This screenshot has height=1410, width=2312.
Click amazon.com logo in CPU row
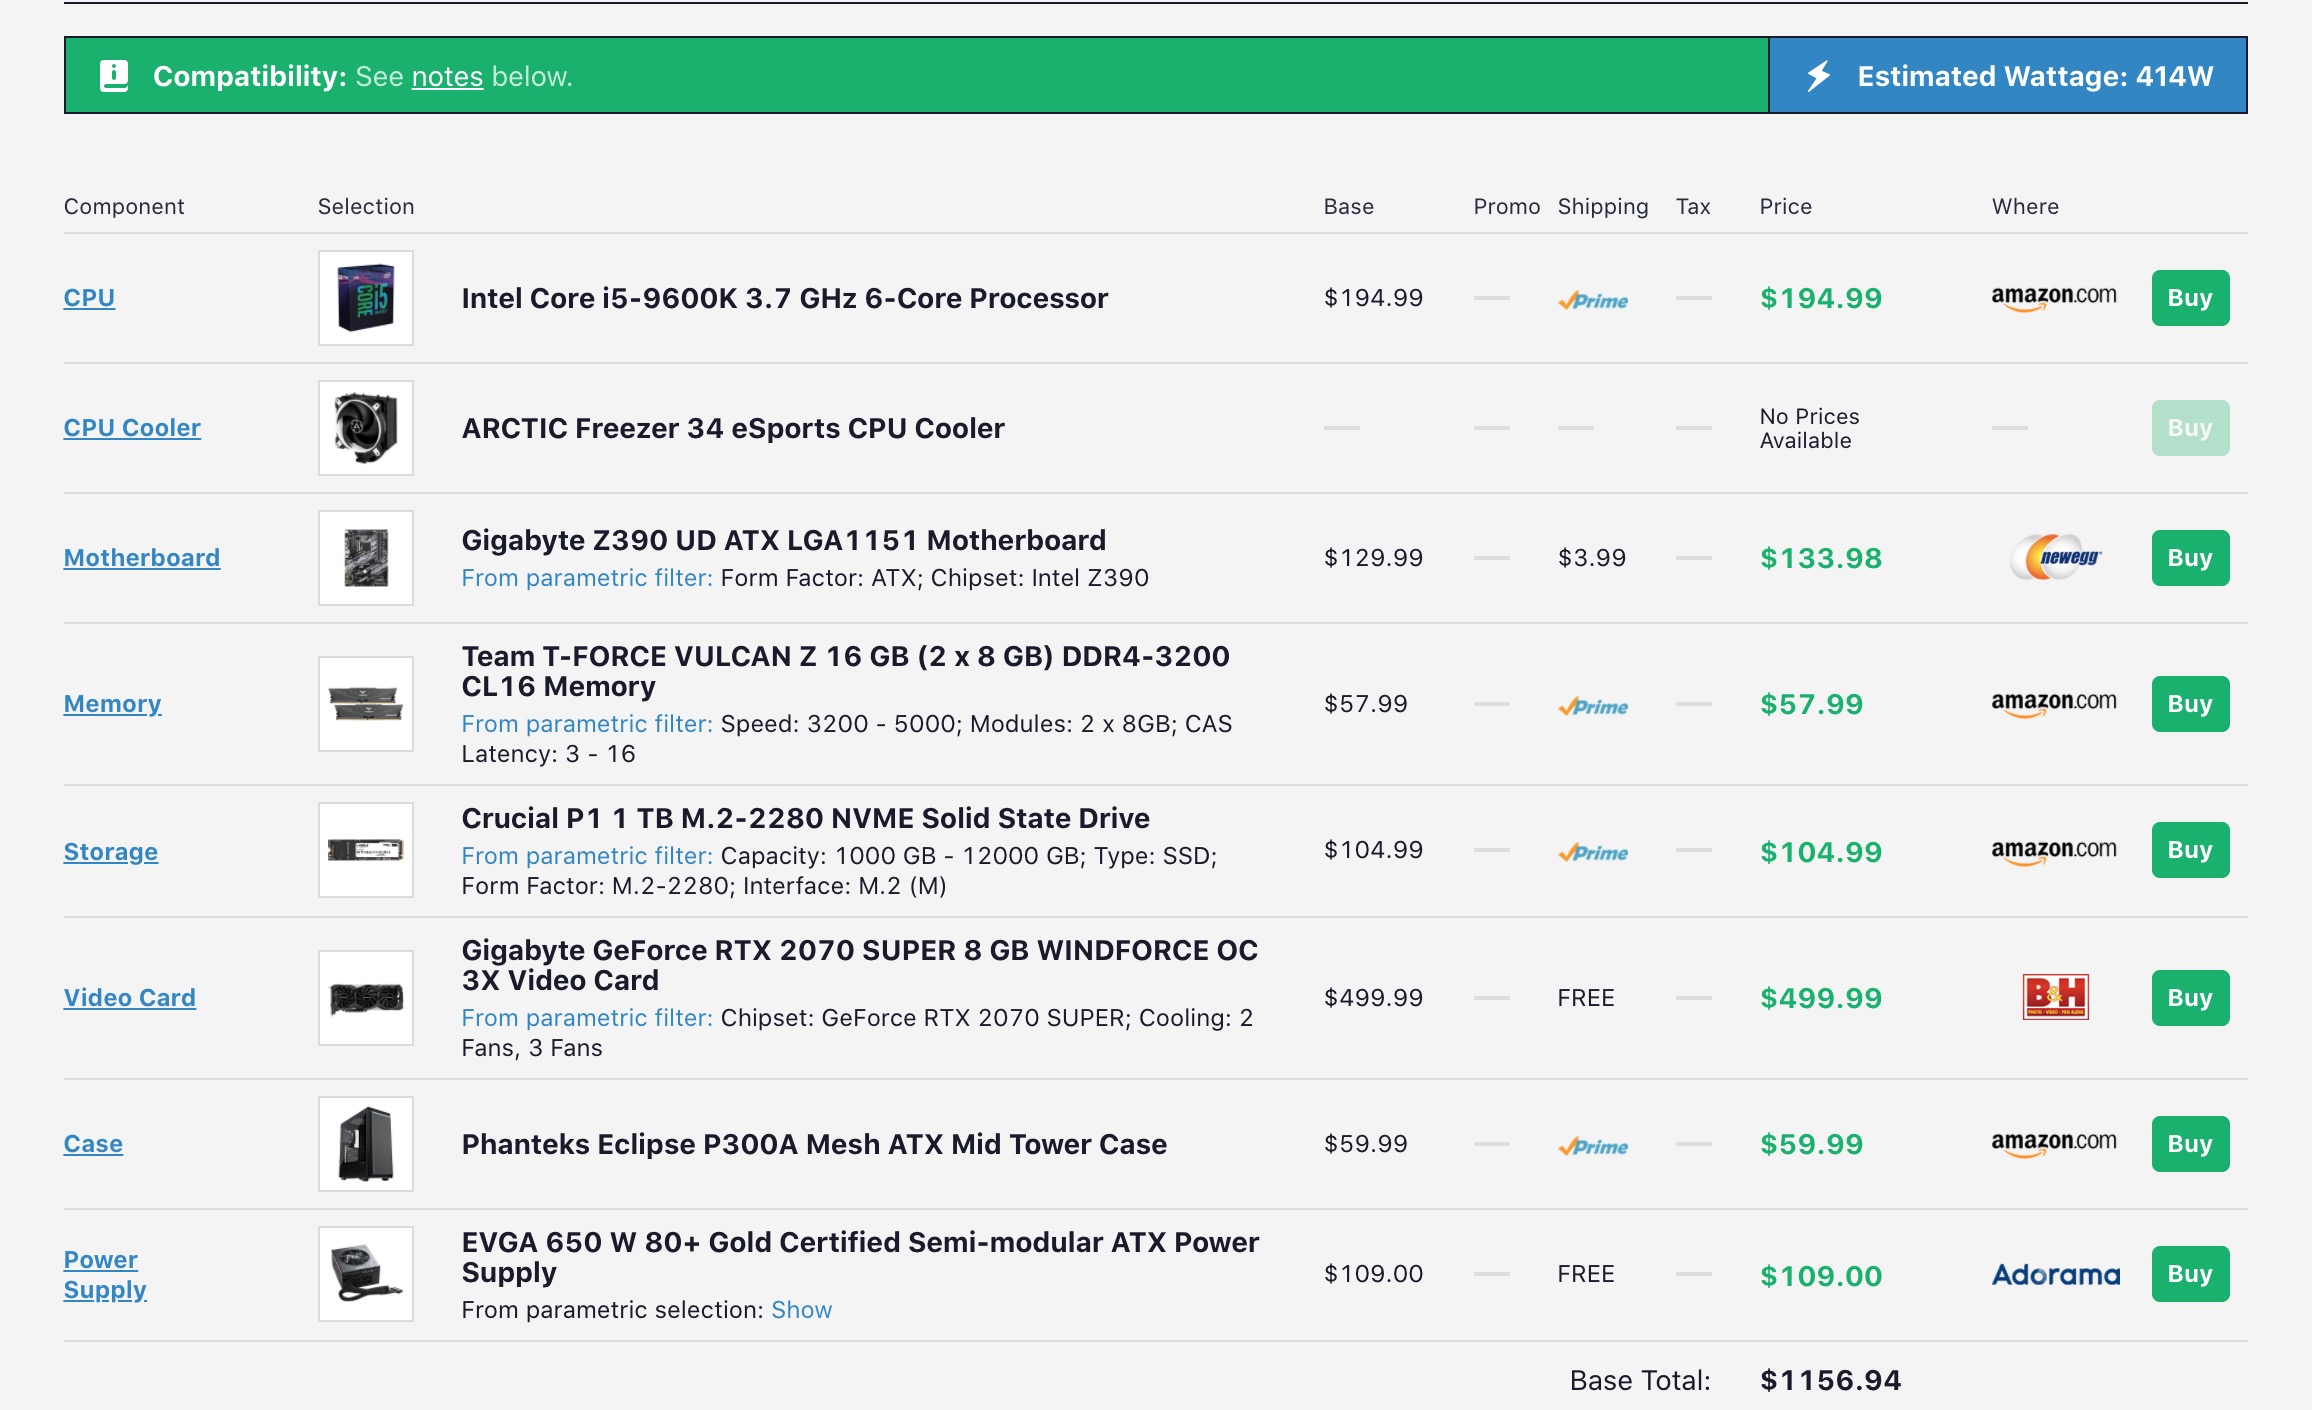[x=2053, y=297]
